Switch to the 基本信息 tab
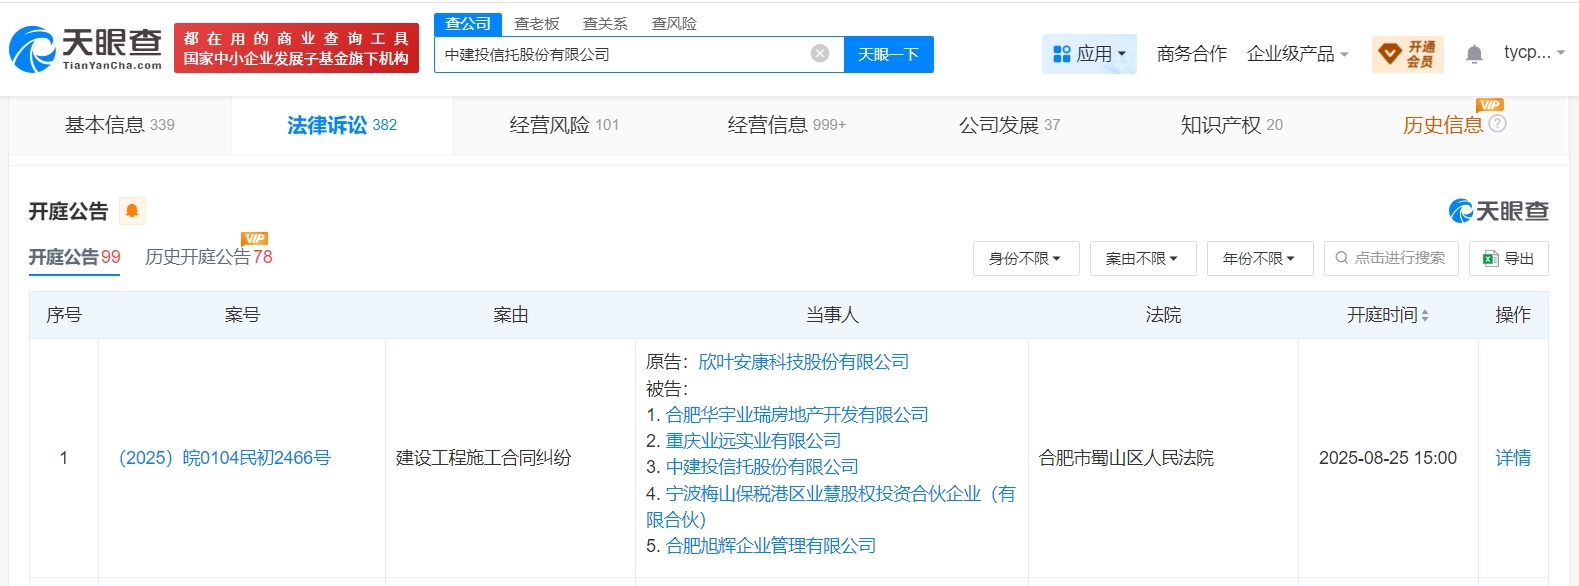The image size is (1579, 586). pyautogui.click(x=120, y=125)
